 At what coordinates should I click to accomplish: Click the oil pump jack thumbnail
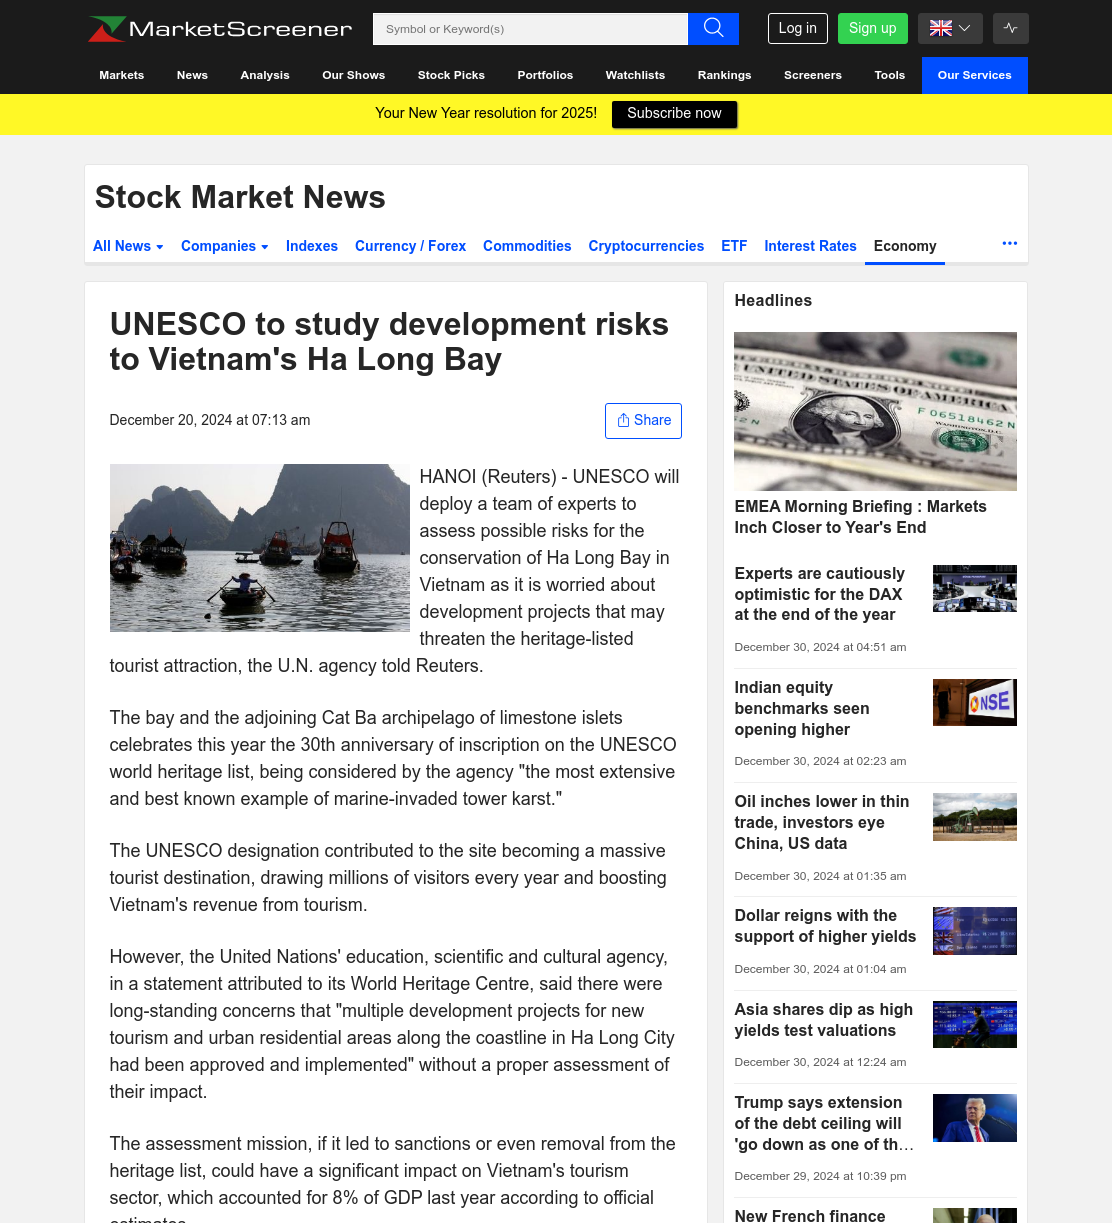tap(975, 816)
